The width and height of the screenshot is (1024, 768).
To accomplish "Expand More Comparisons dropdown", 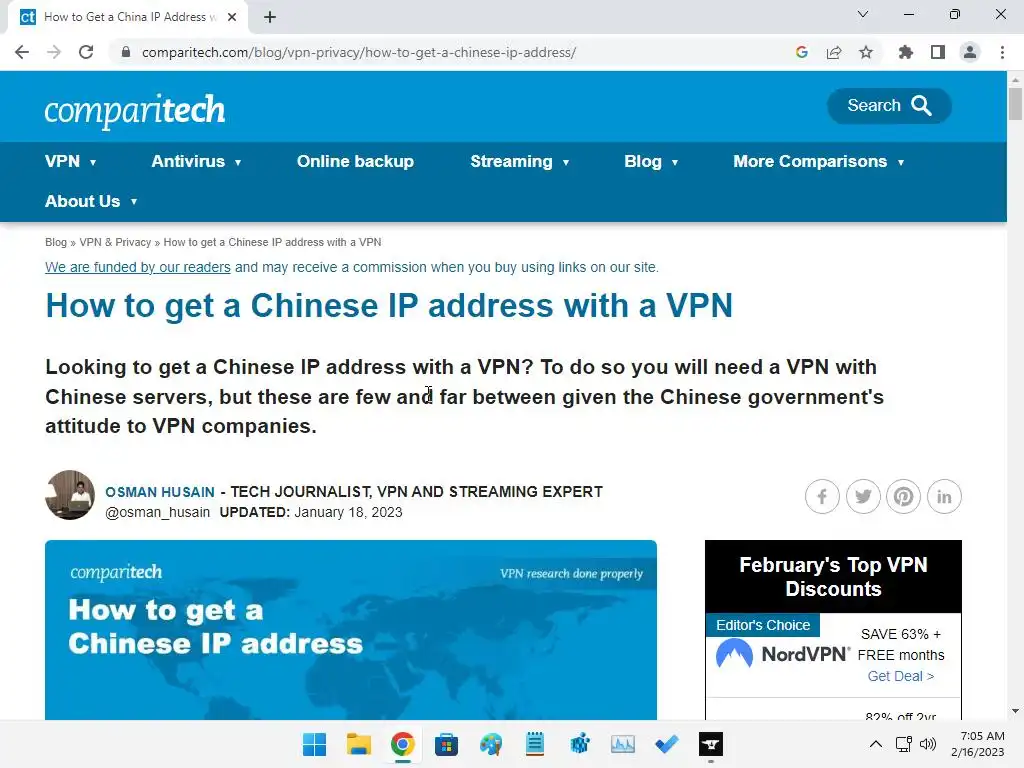I will tap(818, 161).
